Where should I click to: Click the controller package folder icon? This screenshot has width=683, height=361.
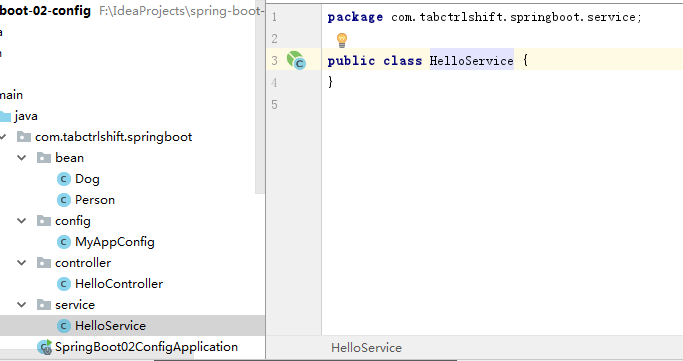click(44, 263)
